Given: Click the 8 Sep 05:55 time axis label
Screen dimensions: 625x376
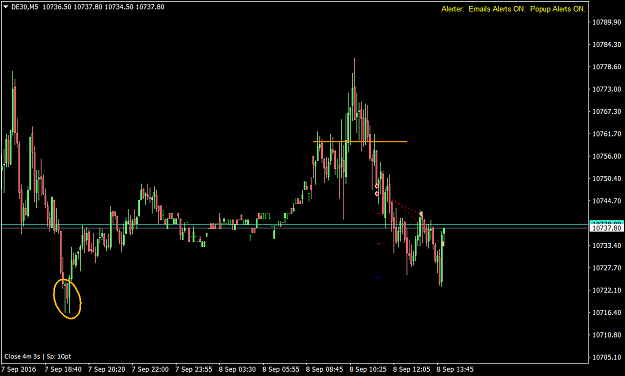Looking at the screenshot, I should point(281,369).
